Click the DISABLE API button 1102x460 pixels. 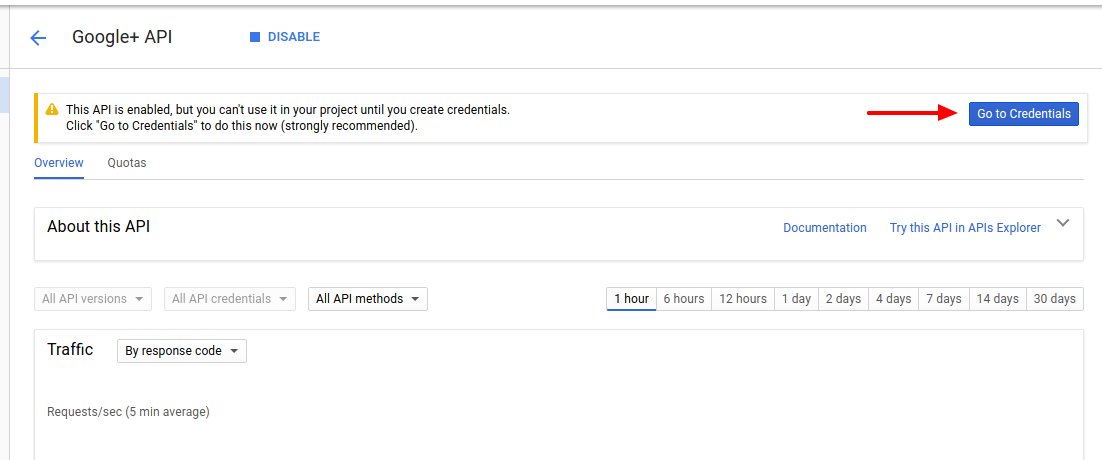285,37
